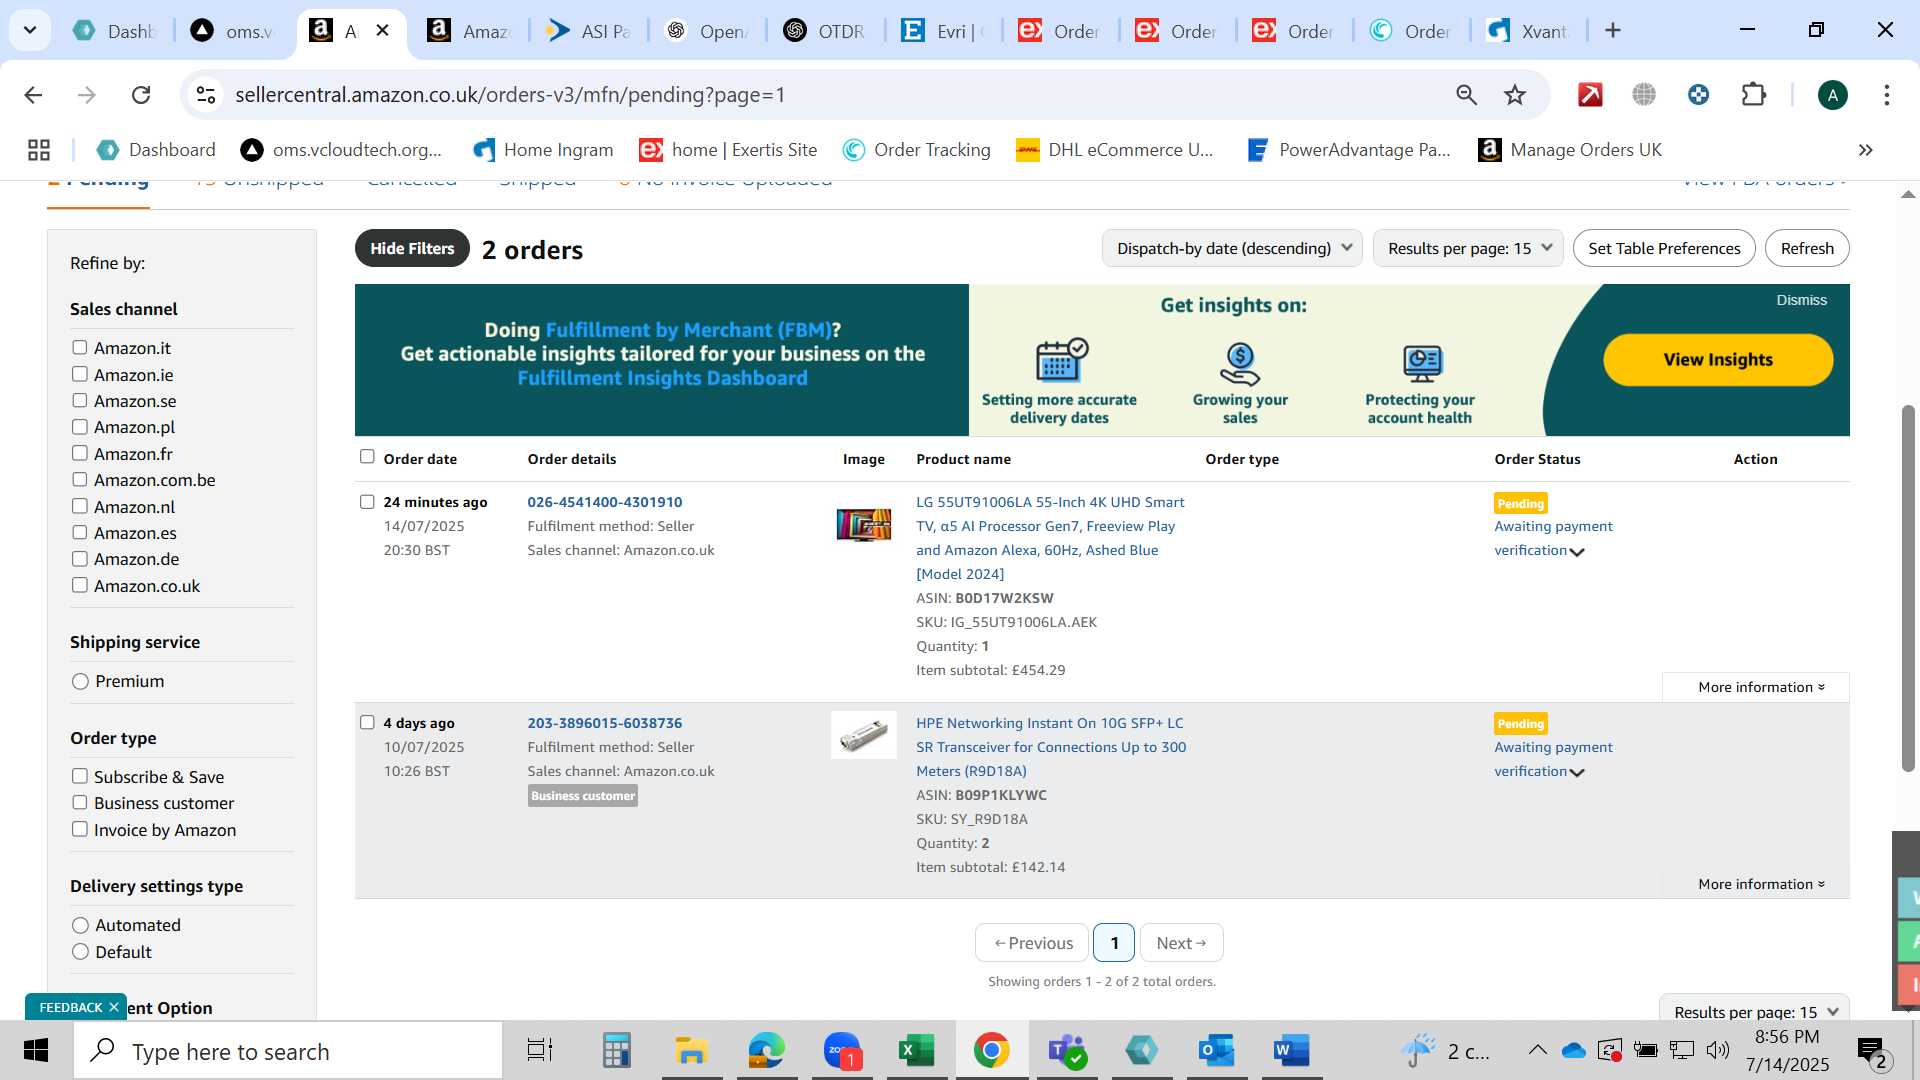Click the red arrow extension icon
Screen dimensions: 1920x1080
click(1590, 95)
